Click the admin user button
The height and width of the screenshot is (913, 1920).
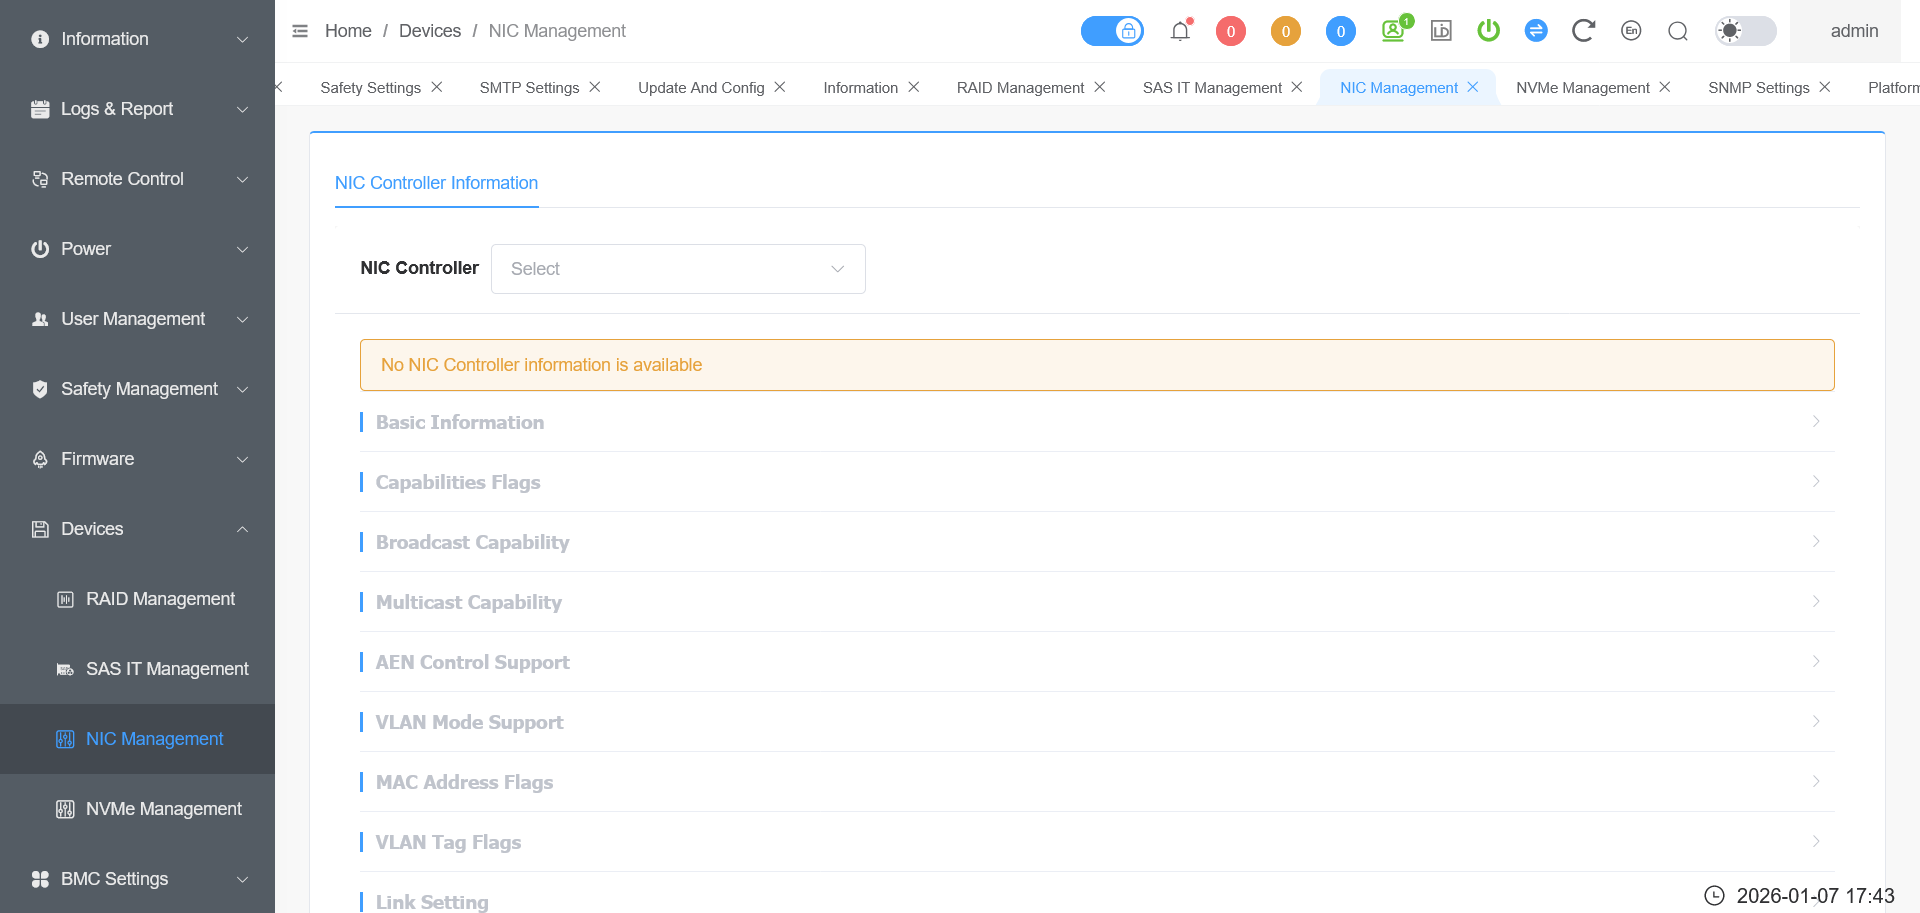pos(1854,31)
